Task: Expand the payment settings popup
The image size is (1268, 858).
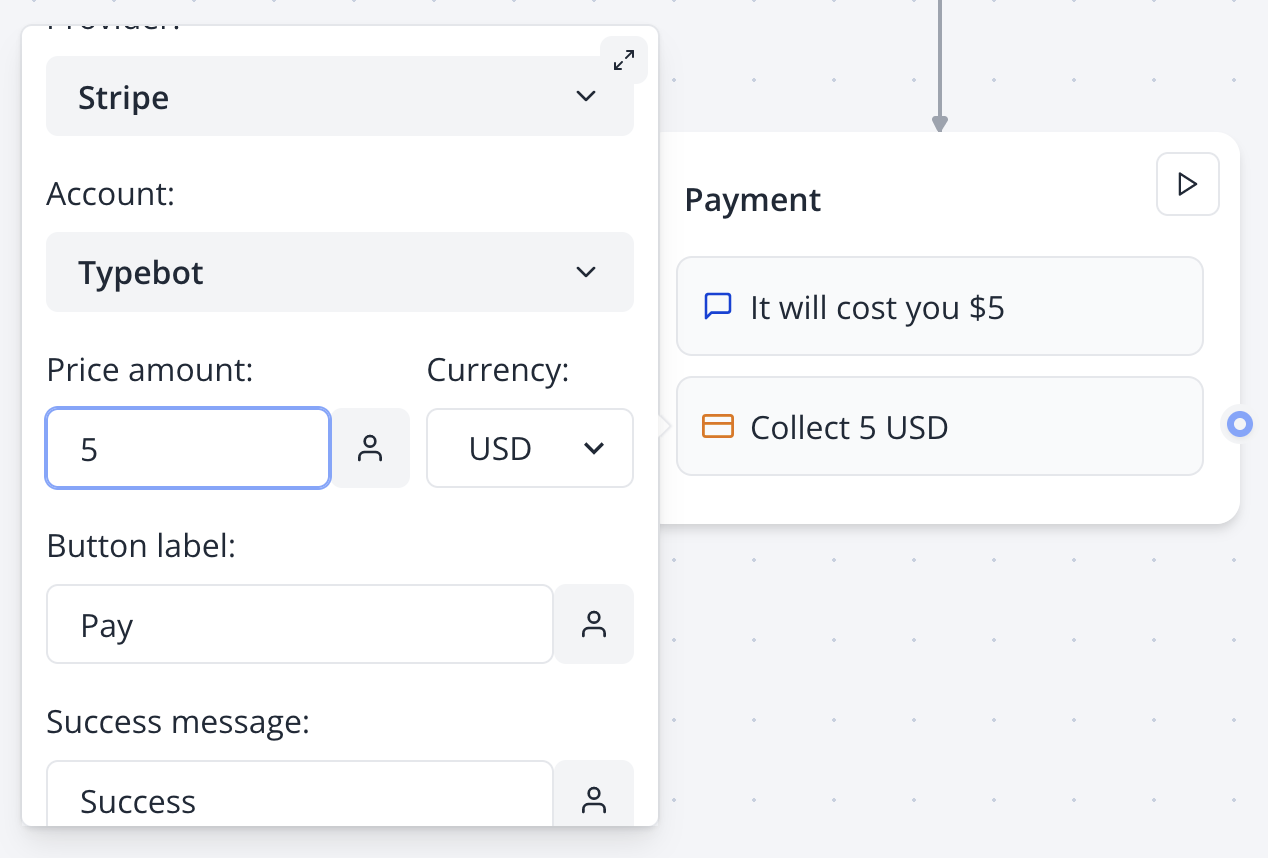Action: tap(624, 60)
